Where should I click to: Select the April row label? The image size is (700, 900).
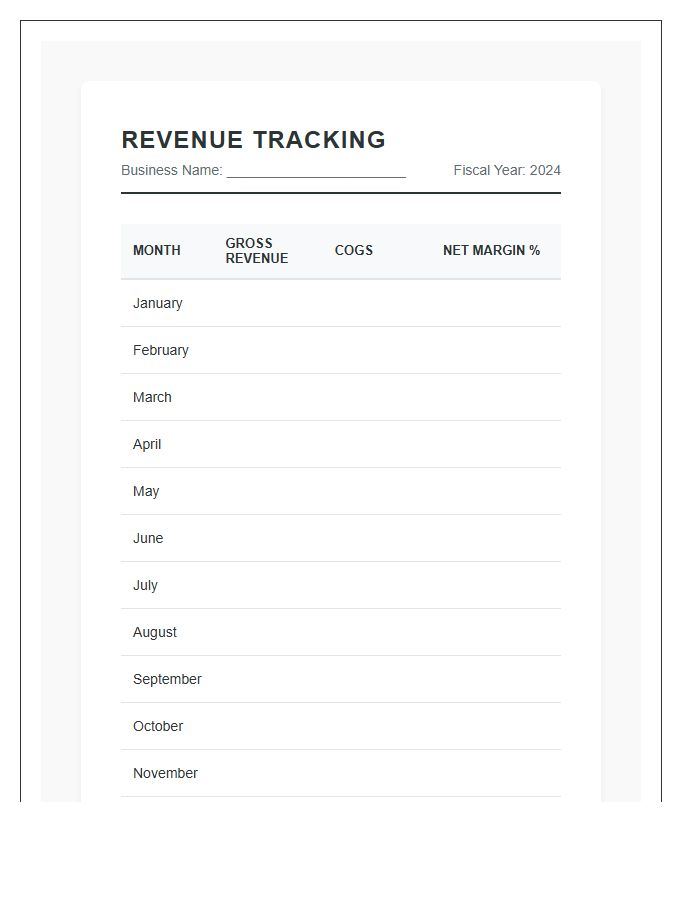(x=147, y=444)
